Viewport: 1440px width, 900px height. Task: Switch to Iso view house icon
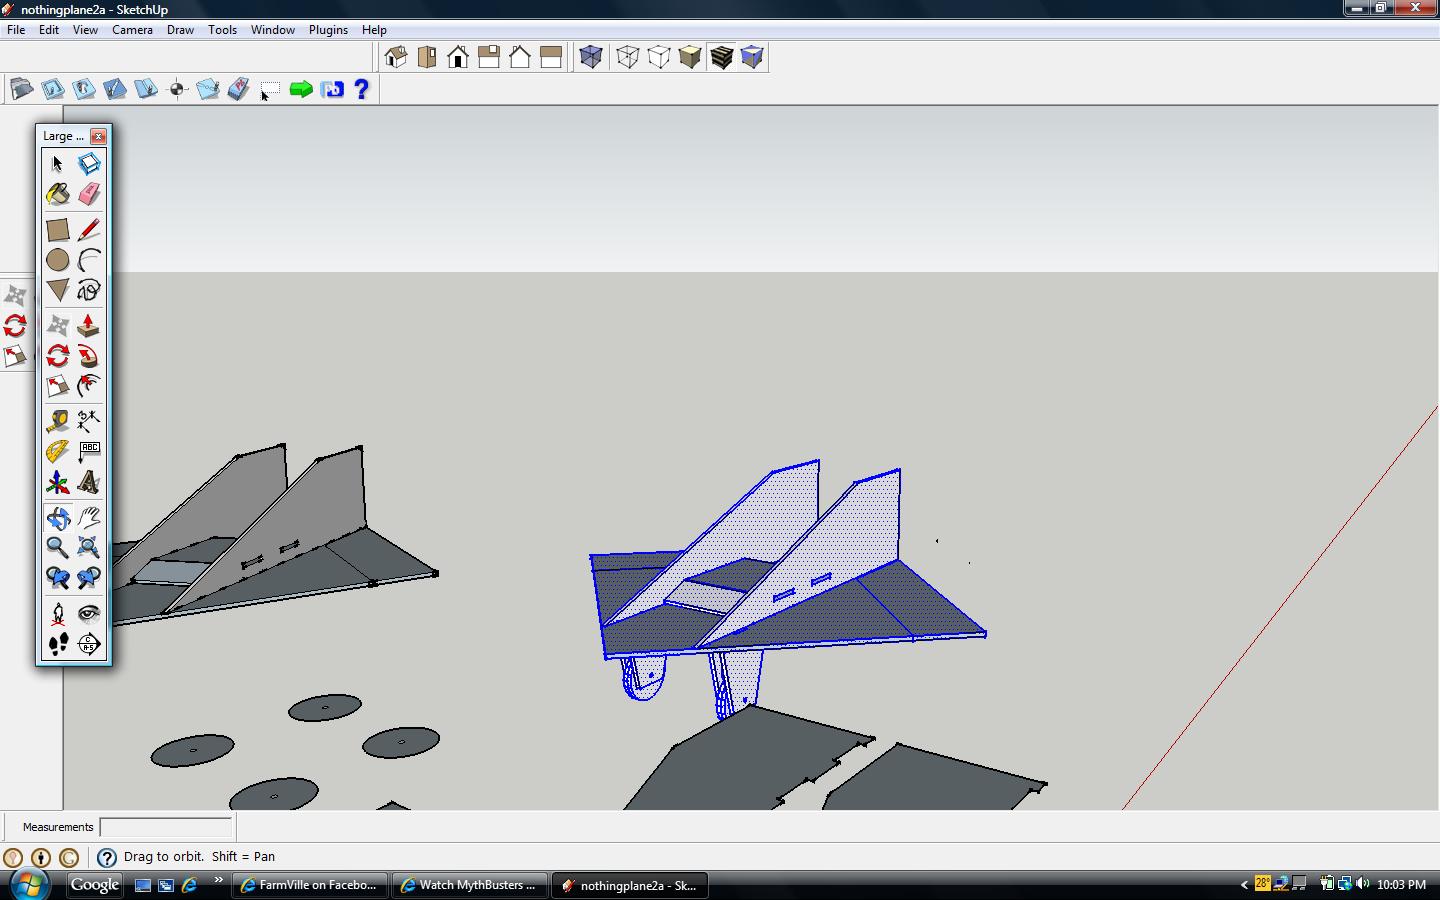(396, 57)
